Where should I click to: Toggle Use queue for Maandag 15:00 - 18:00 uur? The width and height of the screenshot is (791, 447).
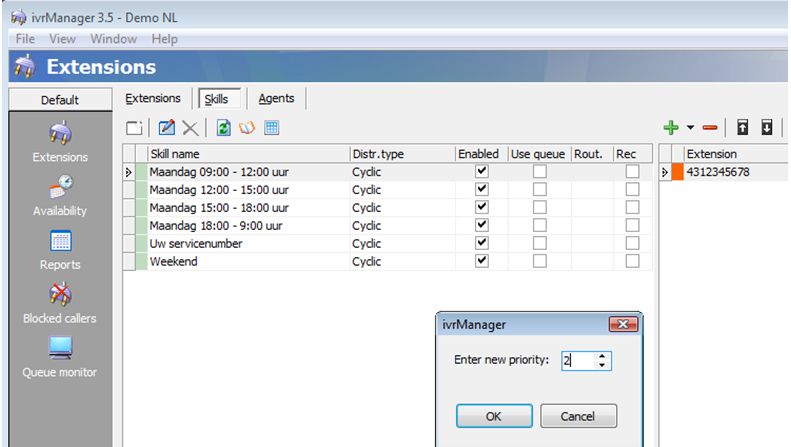coord(540,207)
